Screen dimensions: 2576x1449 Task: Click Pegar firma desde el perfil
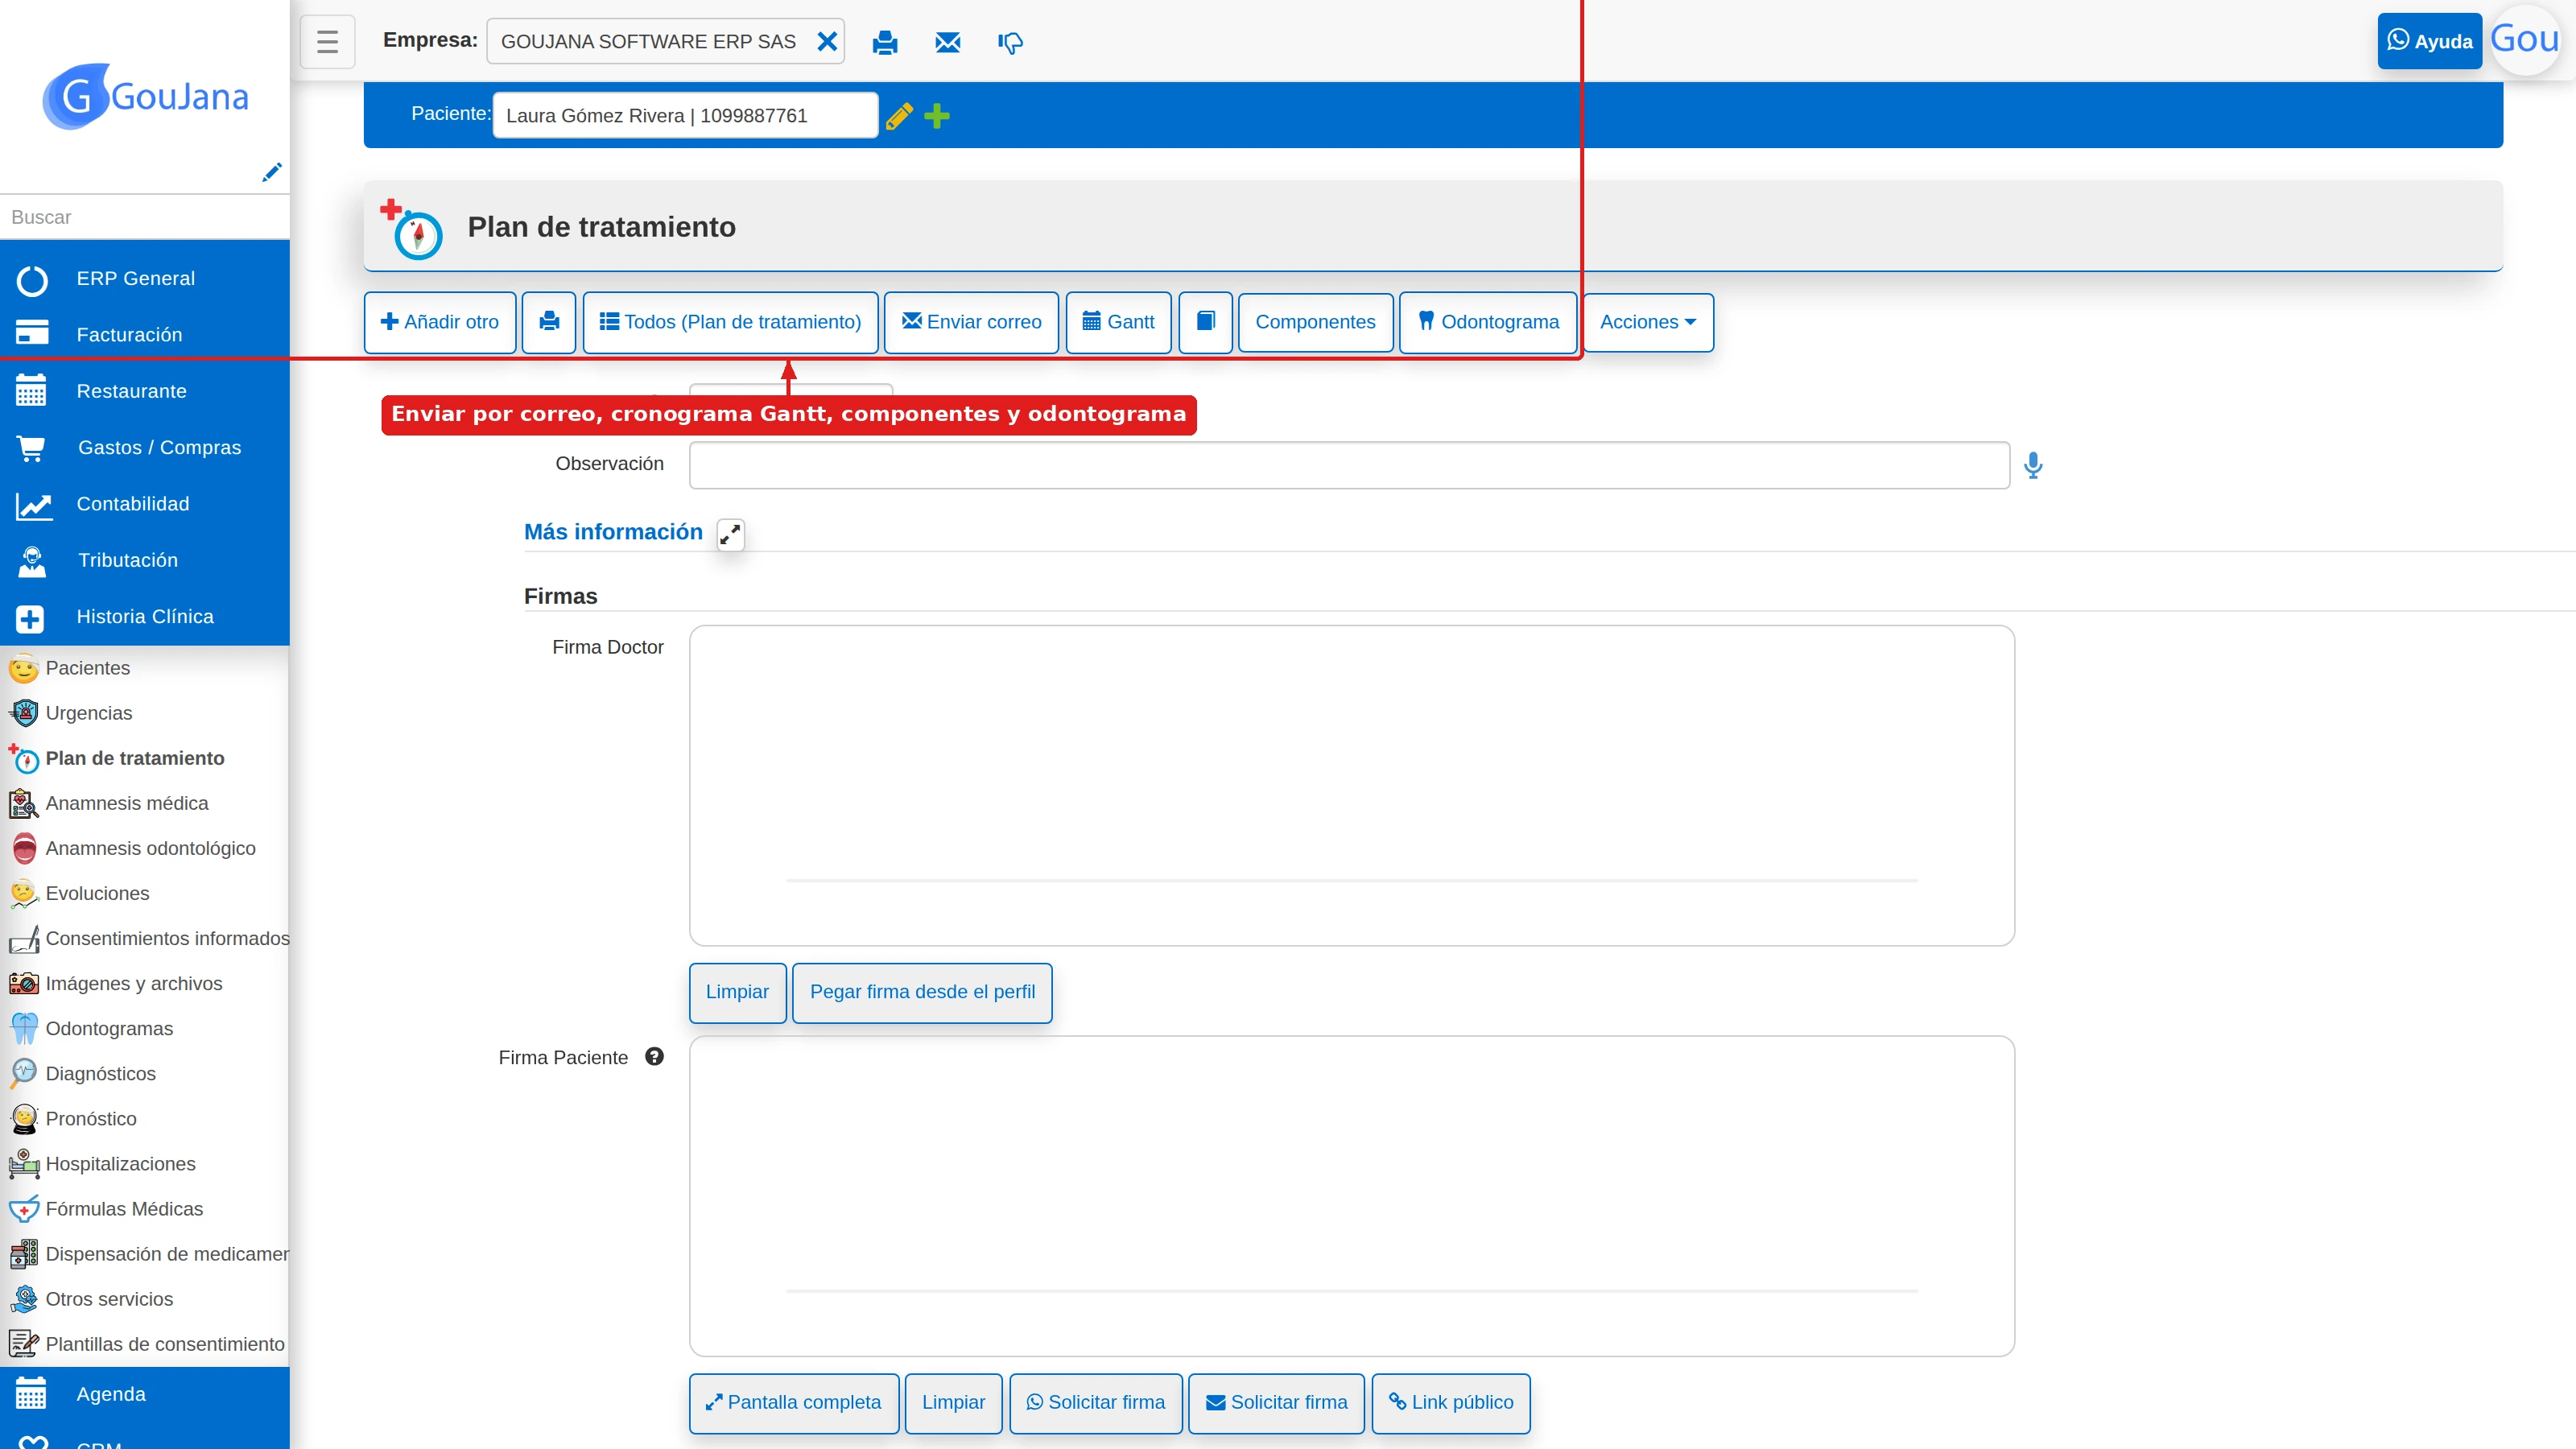tap(922, 992)
